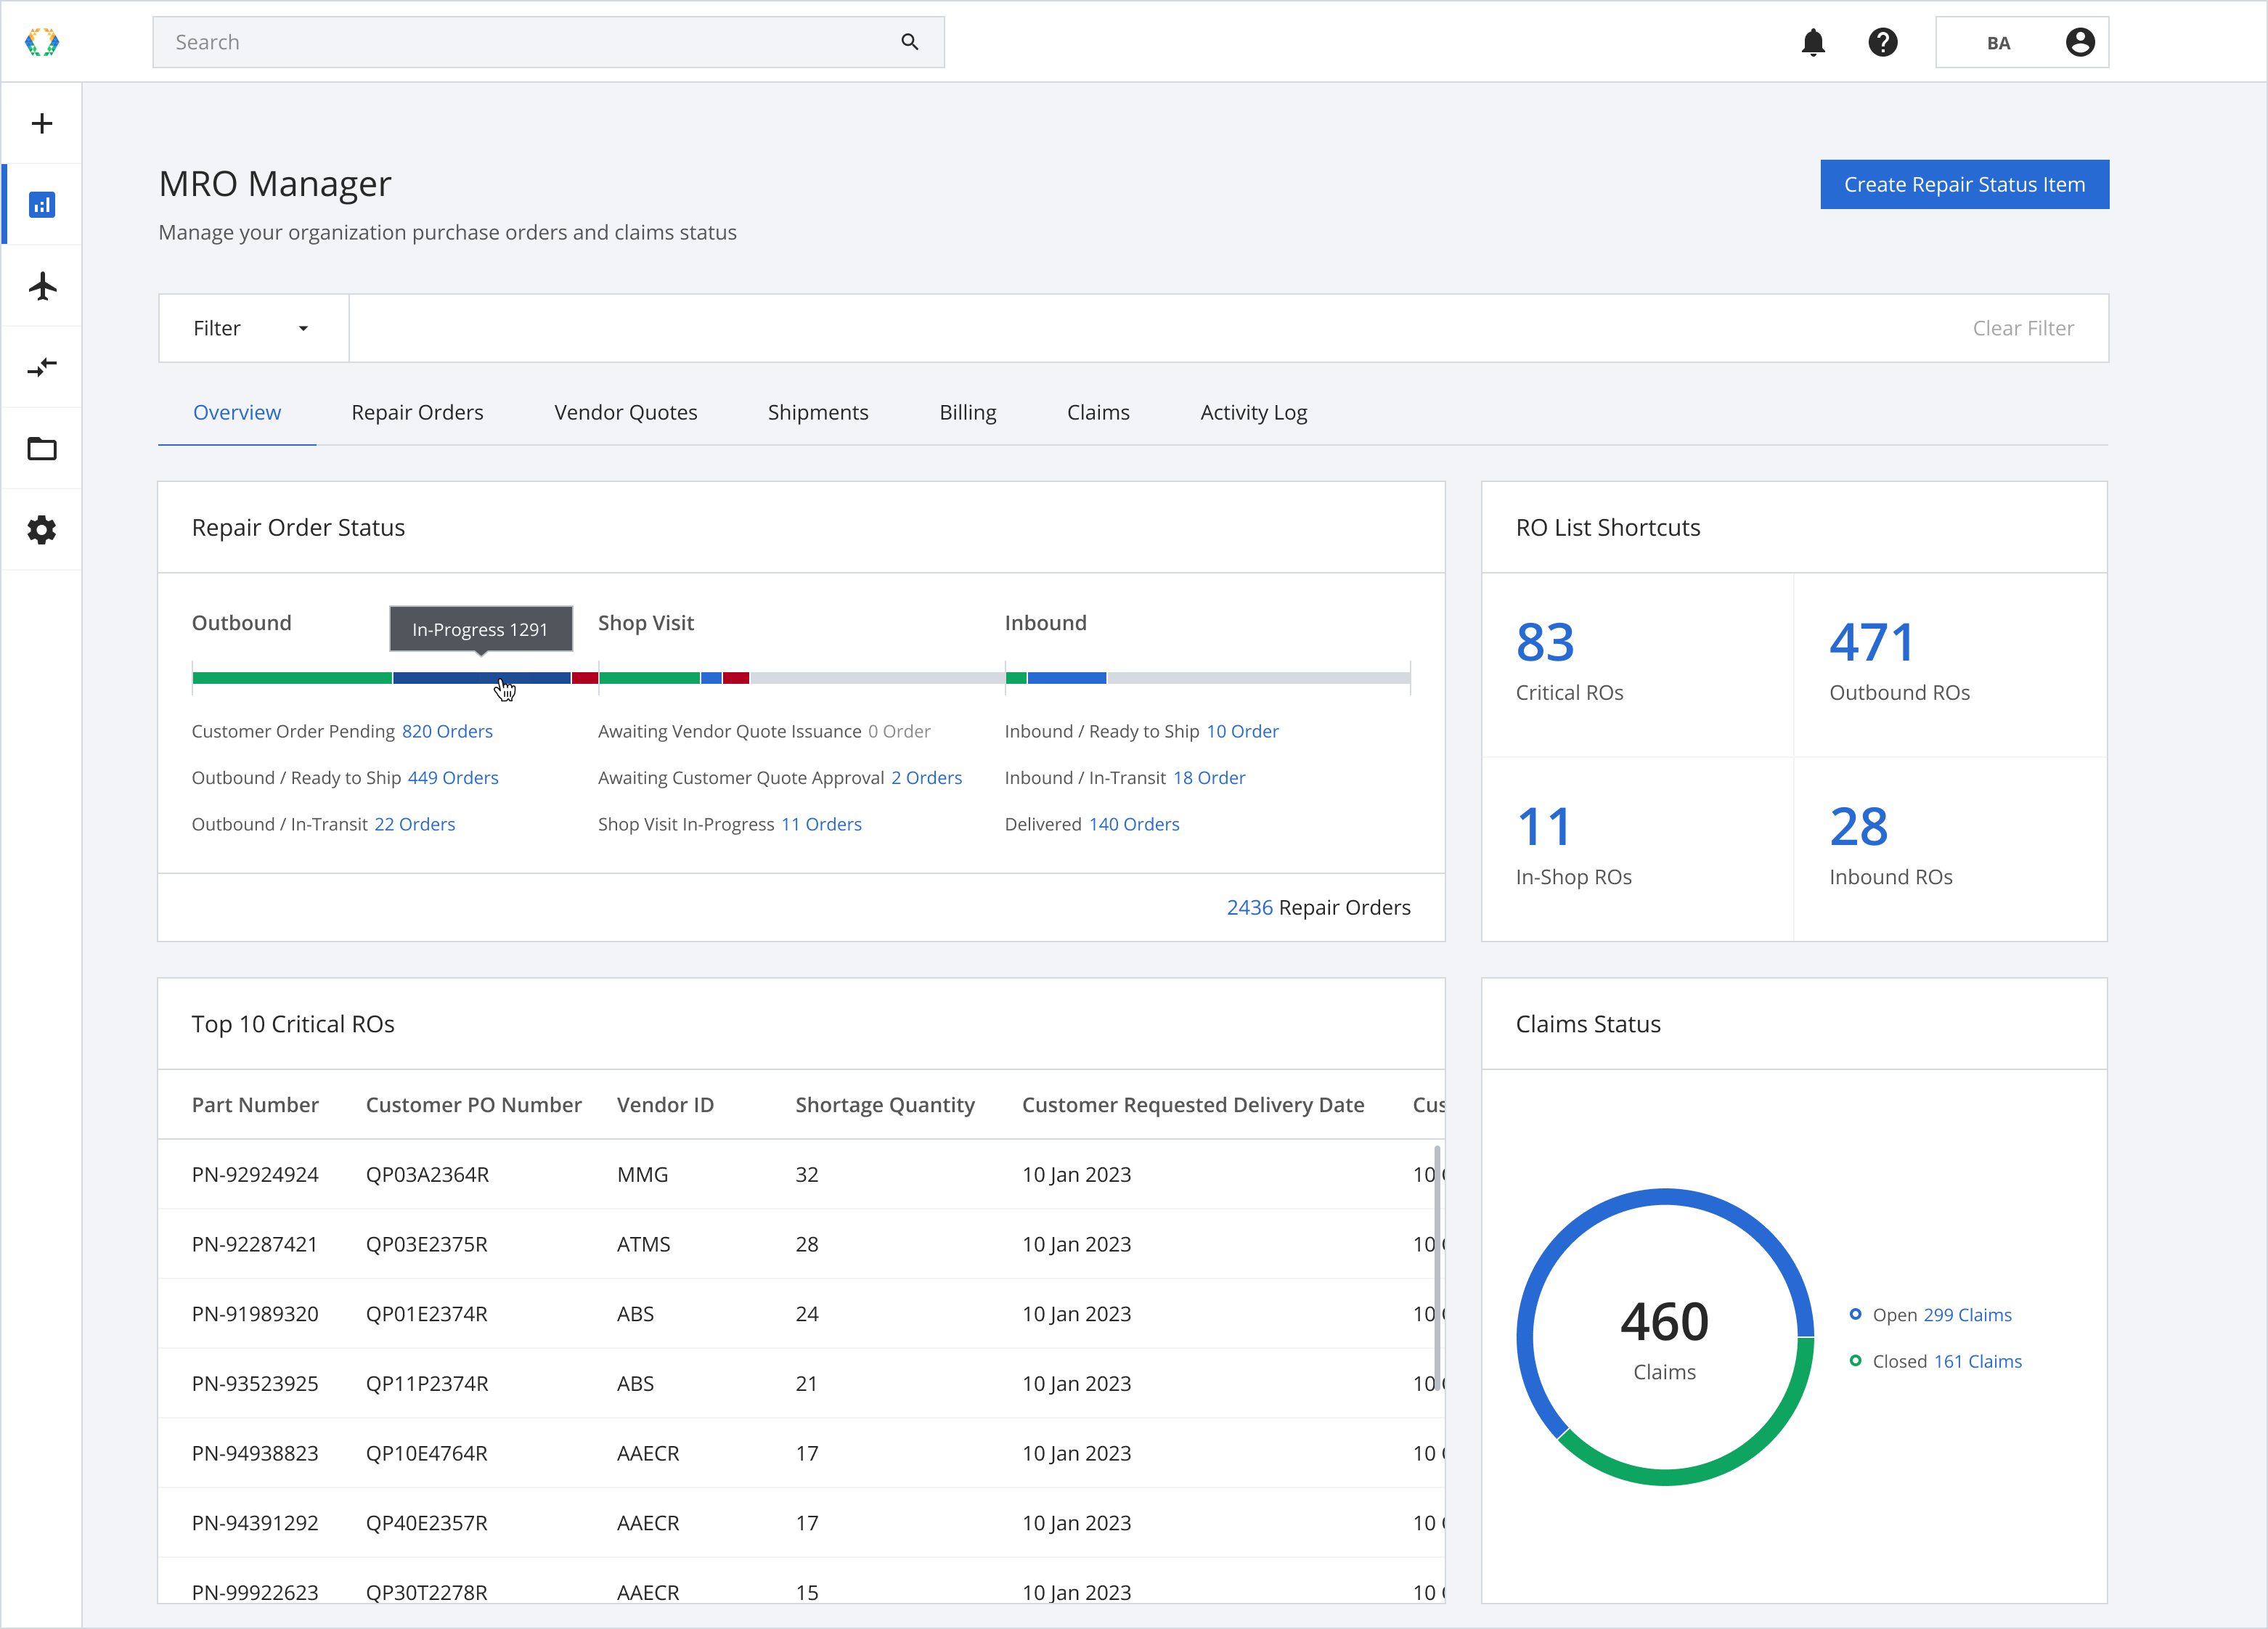Switch to the Overview tab
Screen dimensions: 2268x1629
(x=237, y=412)
